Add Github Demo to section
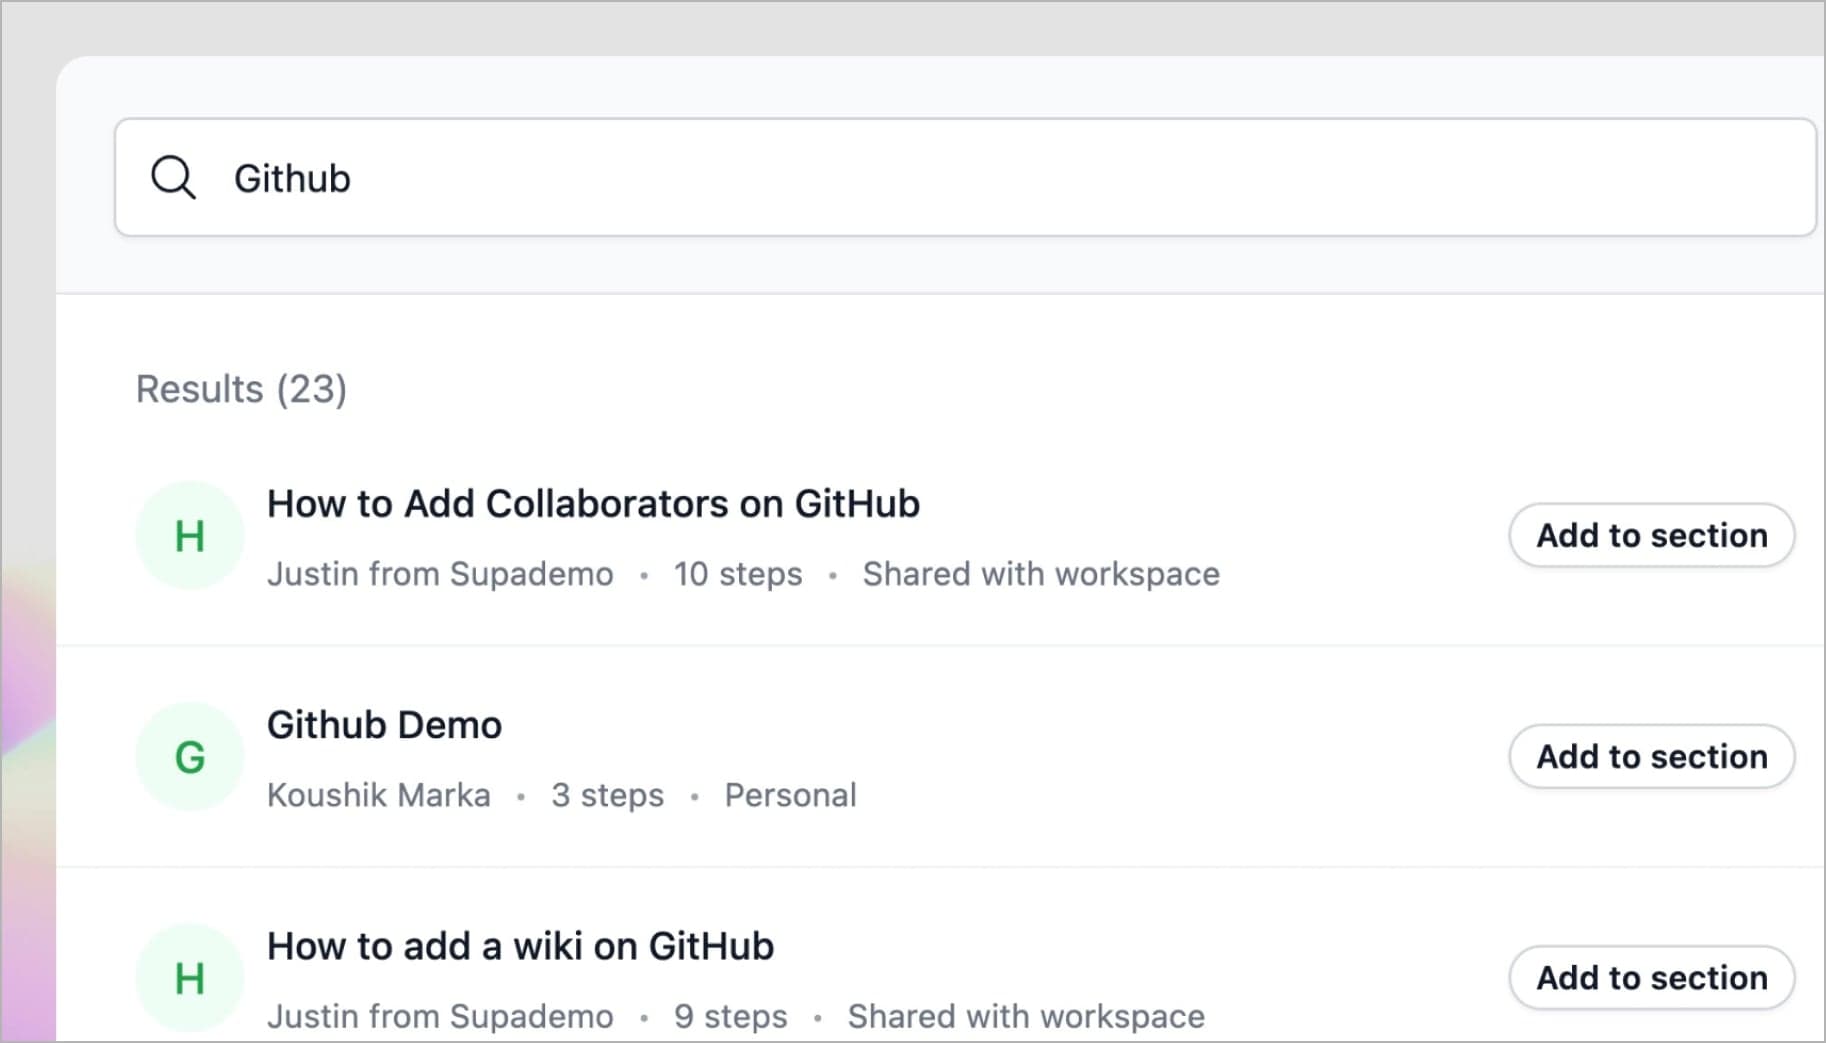1826x1043 pixels. pyautogui.click(x=1651, y=756)
